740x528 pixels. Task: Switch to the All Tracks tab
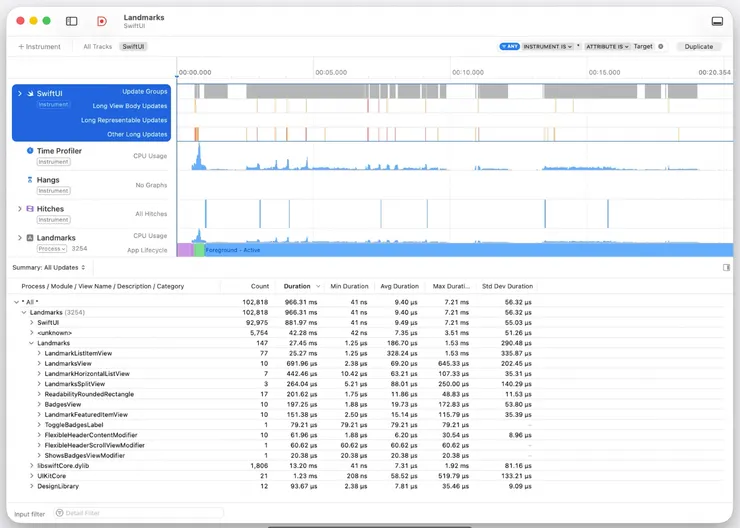[x=97, y=46]
